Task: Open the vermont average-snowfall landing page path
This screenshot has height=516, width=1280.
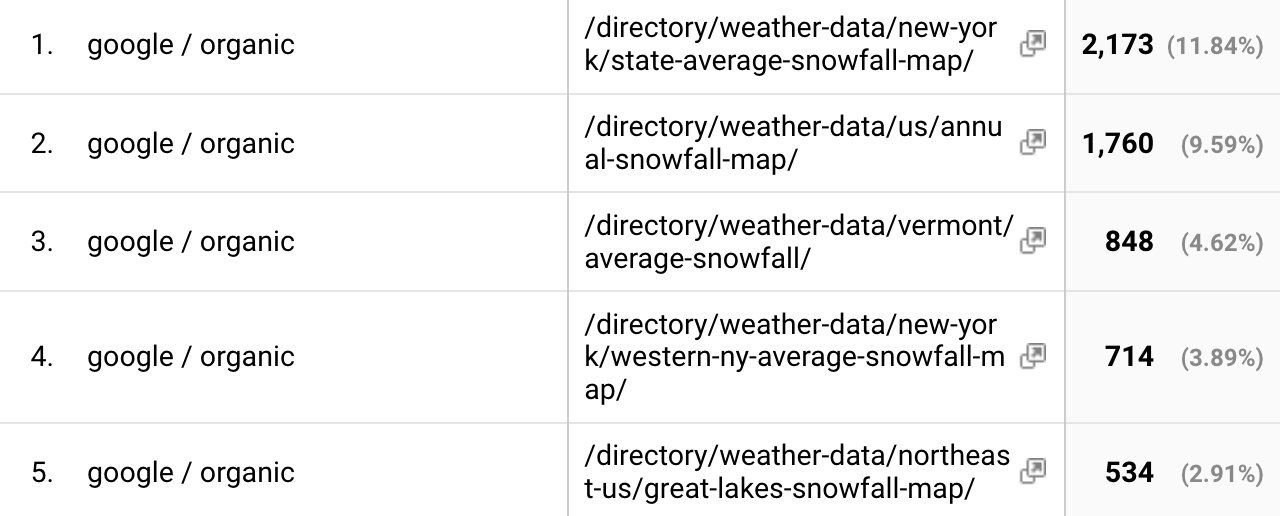Action: (798, 242)
